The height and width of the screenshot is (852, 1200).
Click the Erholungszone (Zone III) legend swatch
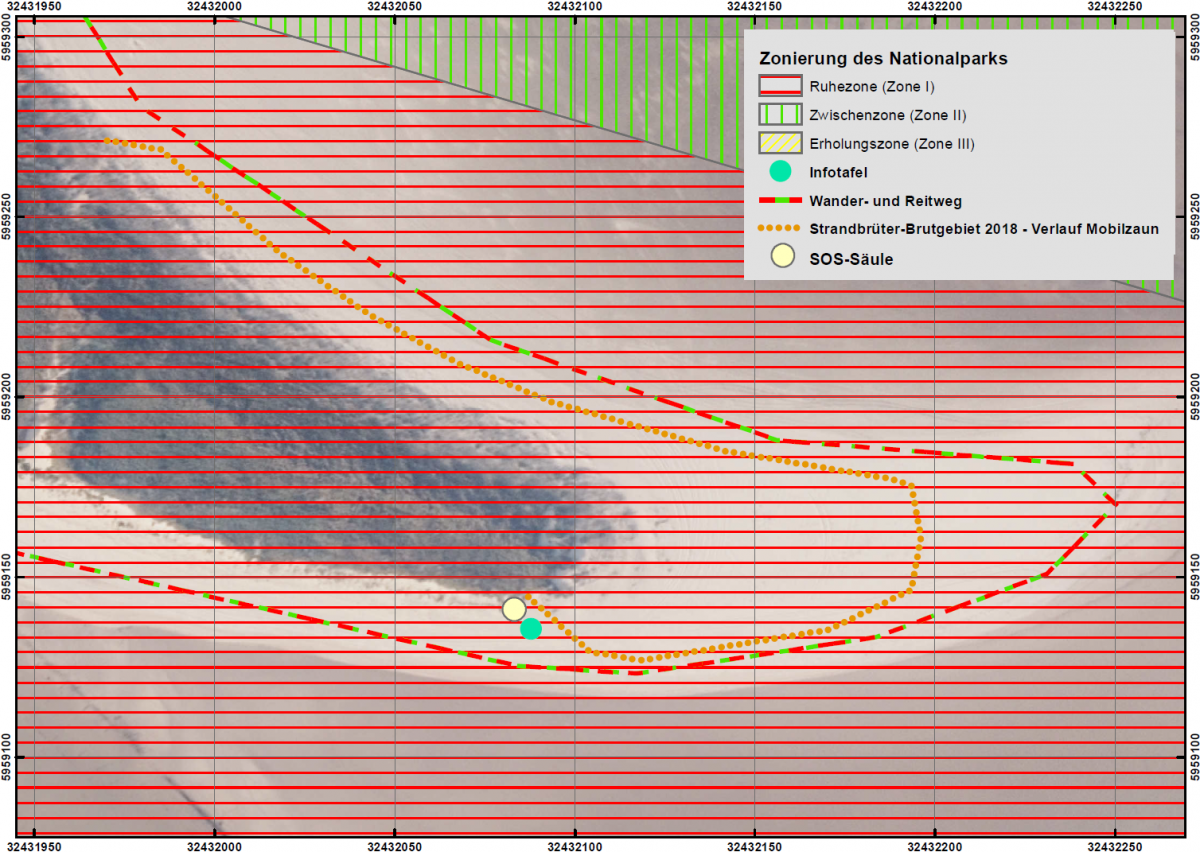click(x=779, y=143)
